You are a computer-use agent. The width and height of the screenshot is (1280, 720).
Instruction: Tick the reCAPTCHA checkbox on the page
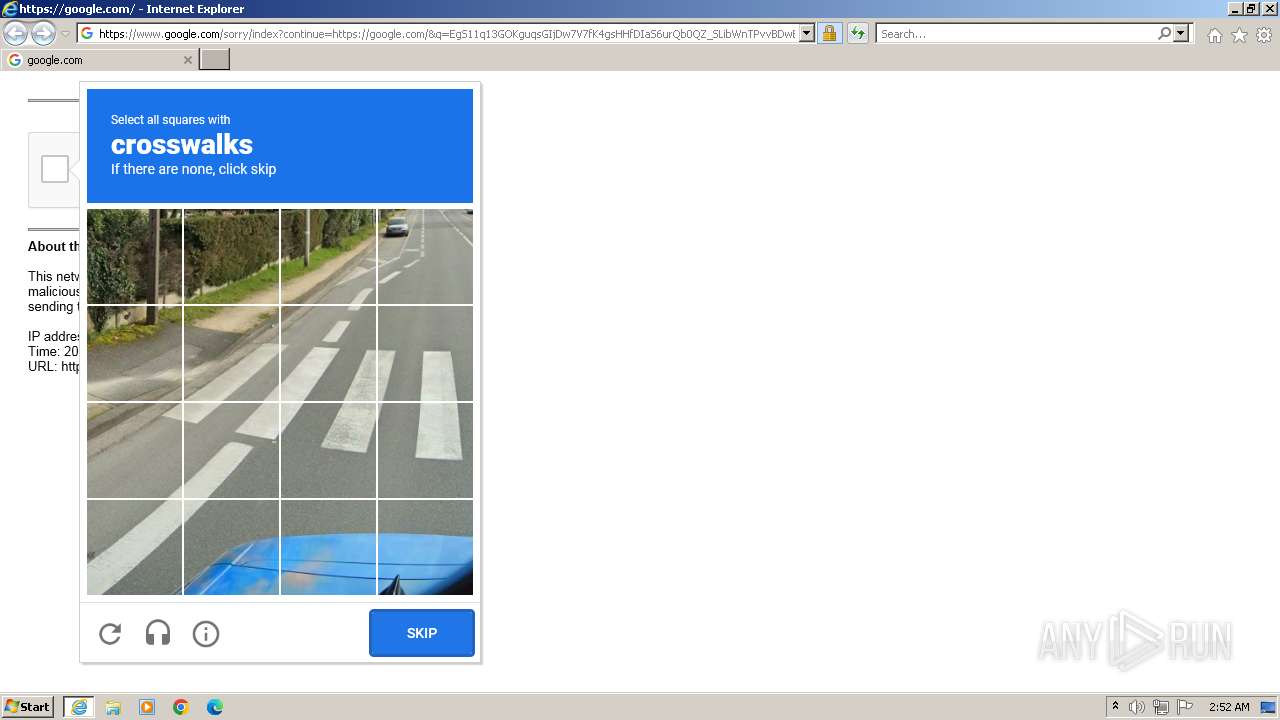tap(55, 169)
